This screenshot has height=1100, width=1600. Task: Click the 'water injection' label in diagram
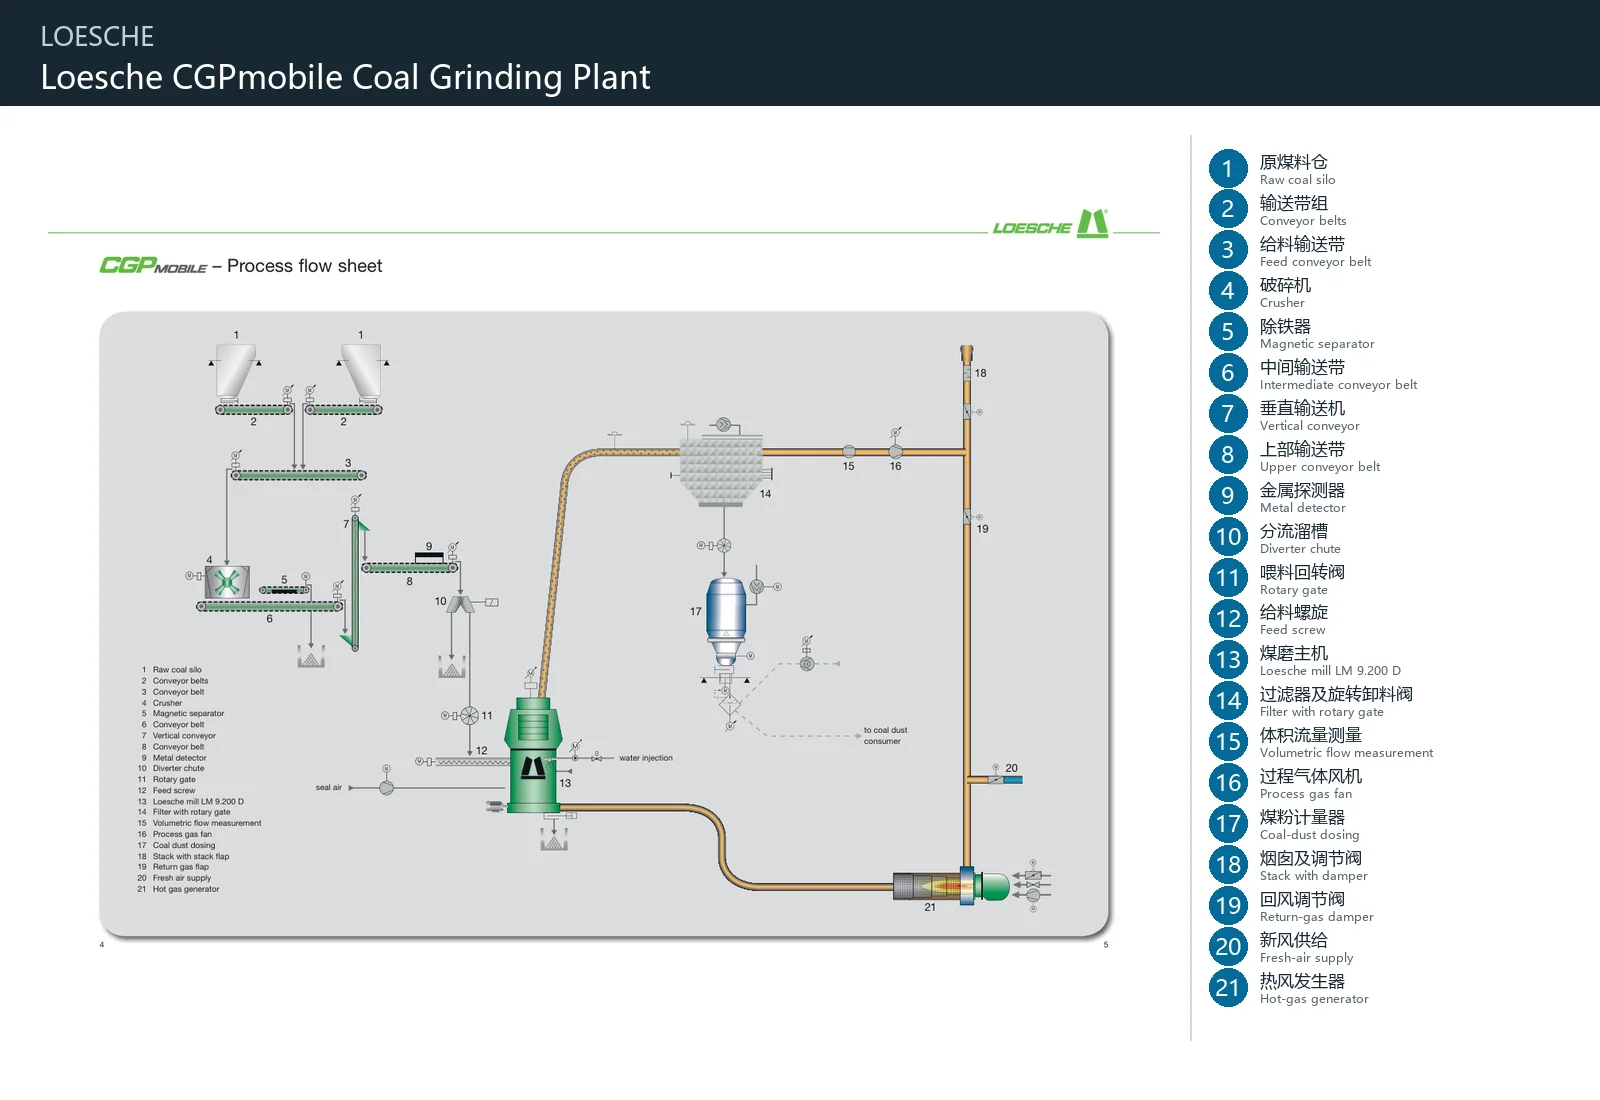(646, 758)
